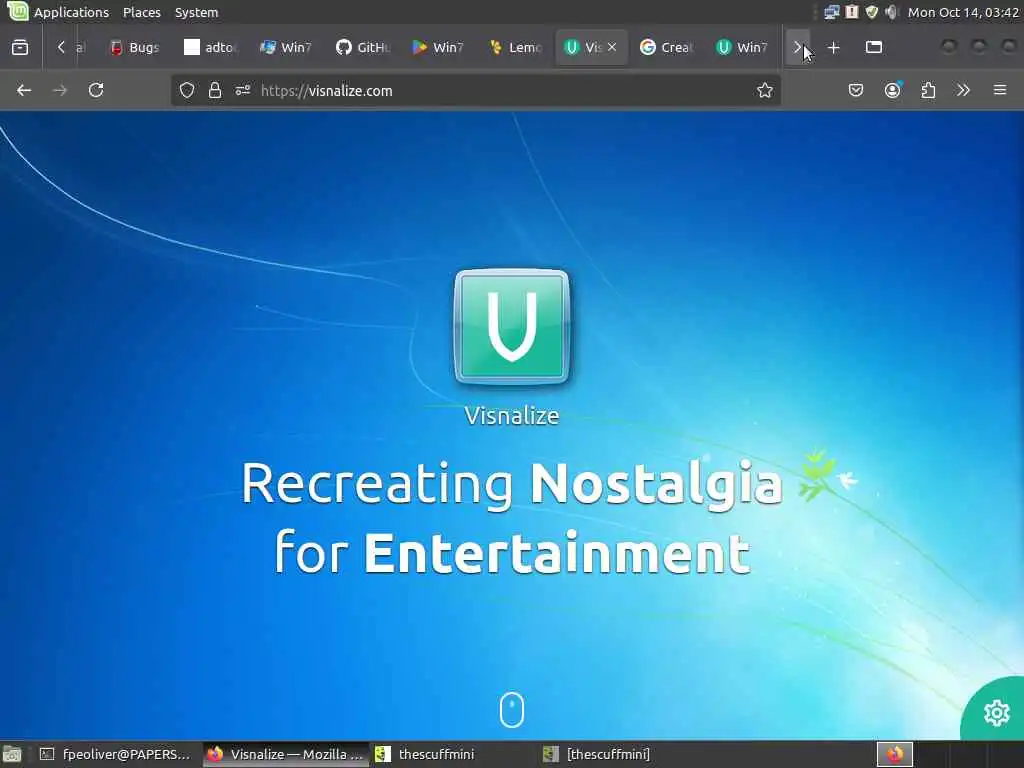1024x768 pixels.
Task: View site security padlock info
Action: [215, 90]
